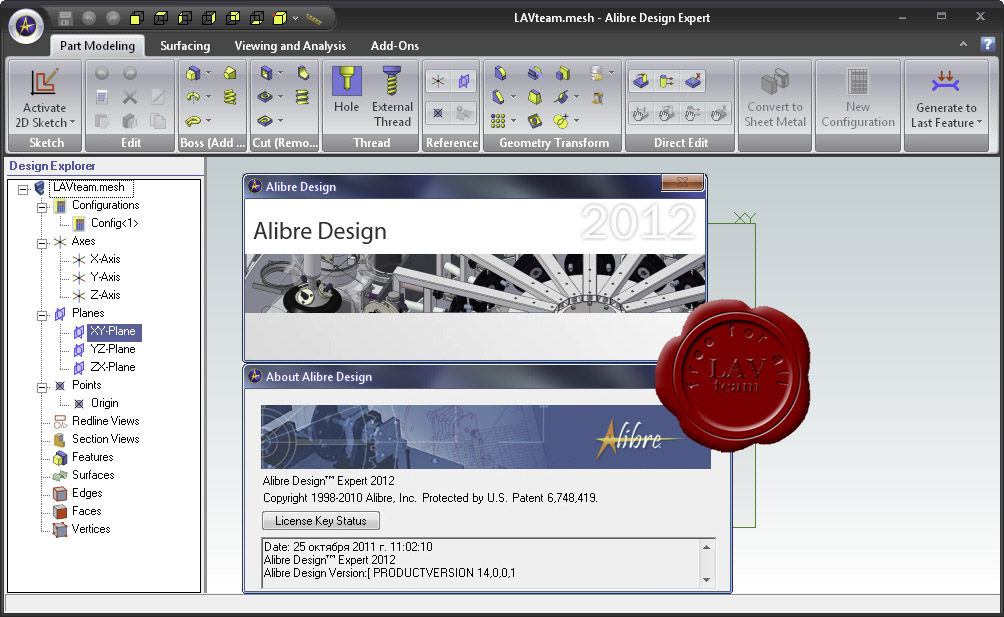
Task: Select Z-Axis in Design Explorer
Action: tap(105, 295)
